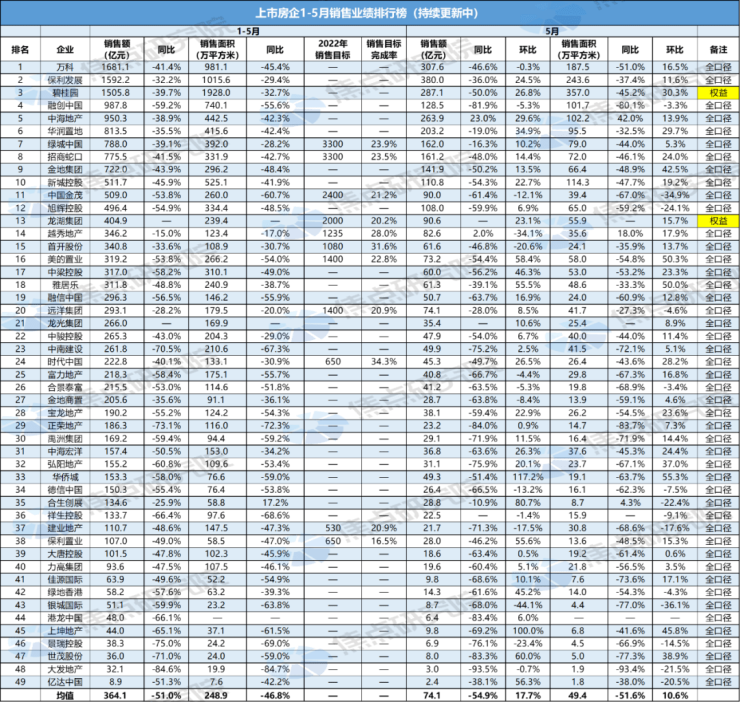The width and height of the screenshot is (740, 702).
Task: Select 大唐控股 company cell
Action: click(65, 554)
